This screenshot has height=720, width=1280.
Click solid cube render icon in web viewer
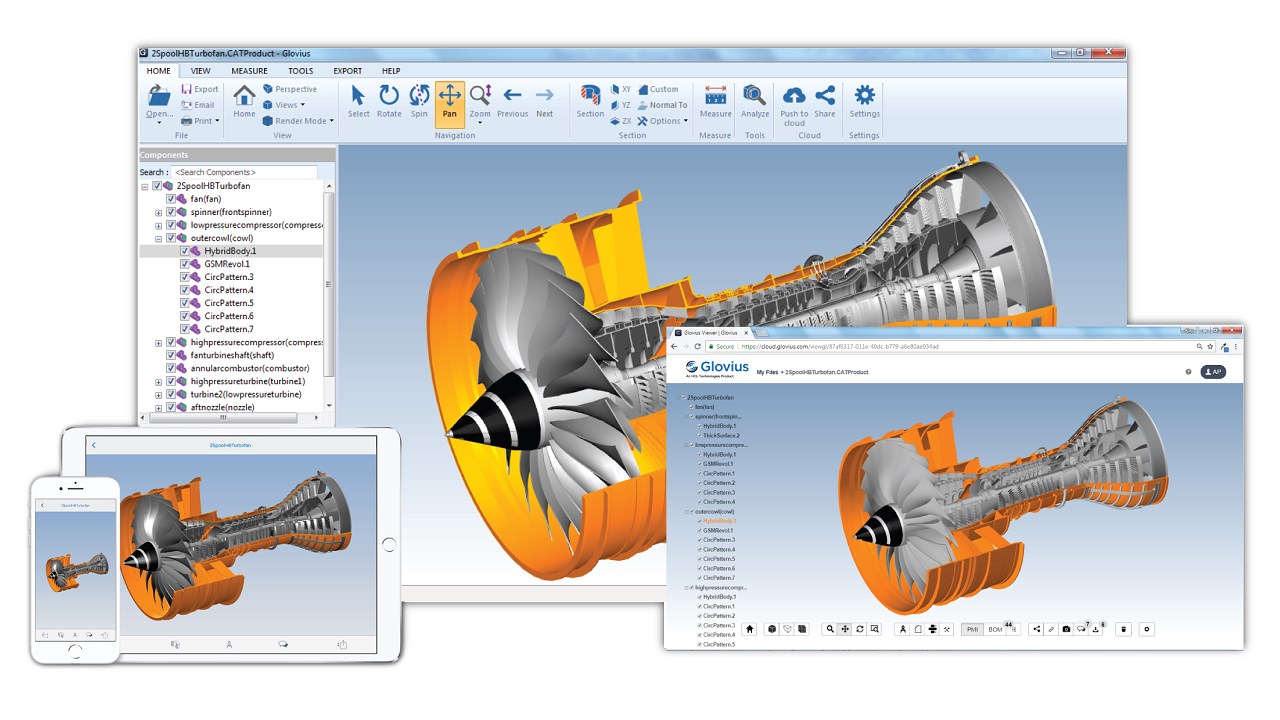tap(772, 629)
